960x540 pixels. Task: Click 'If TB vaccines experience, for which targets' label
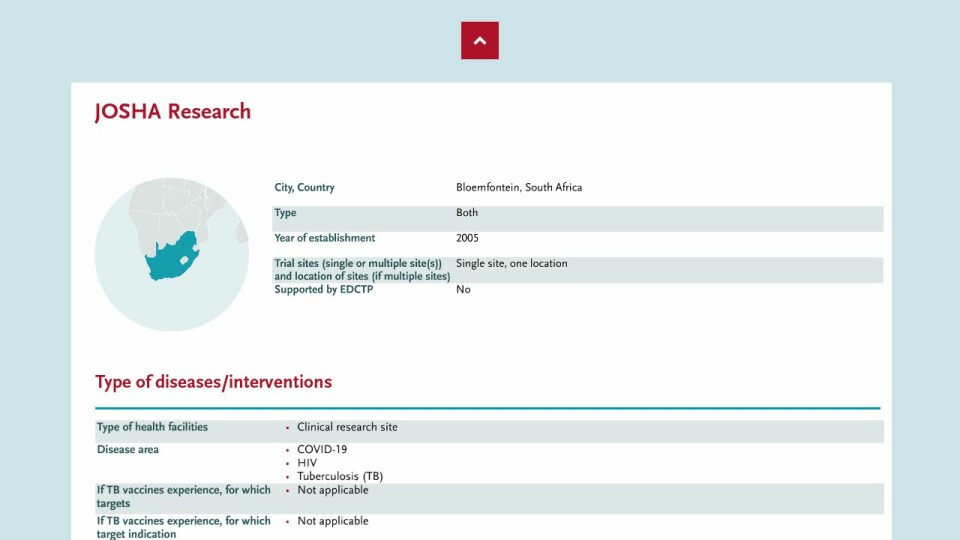[x=183, y=497]
